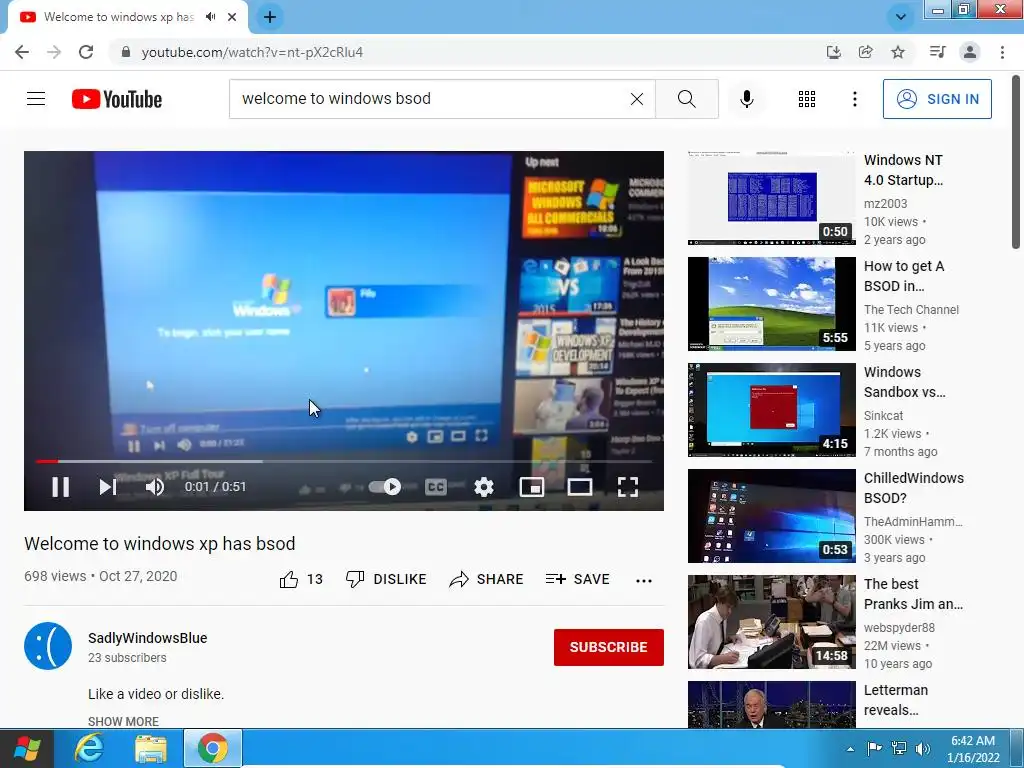This screenshot has height=768, width=1024.
Task: Click SAVE to add to playlist
Action: coord(578,579)
